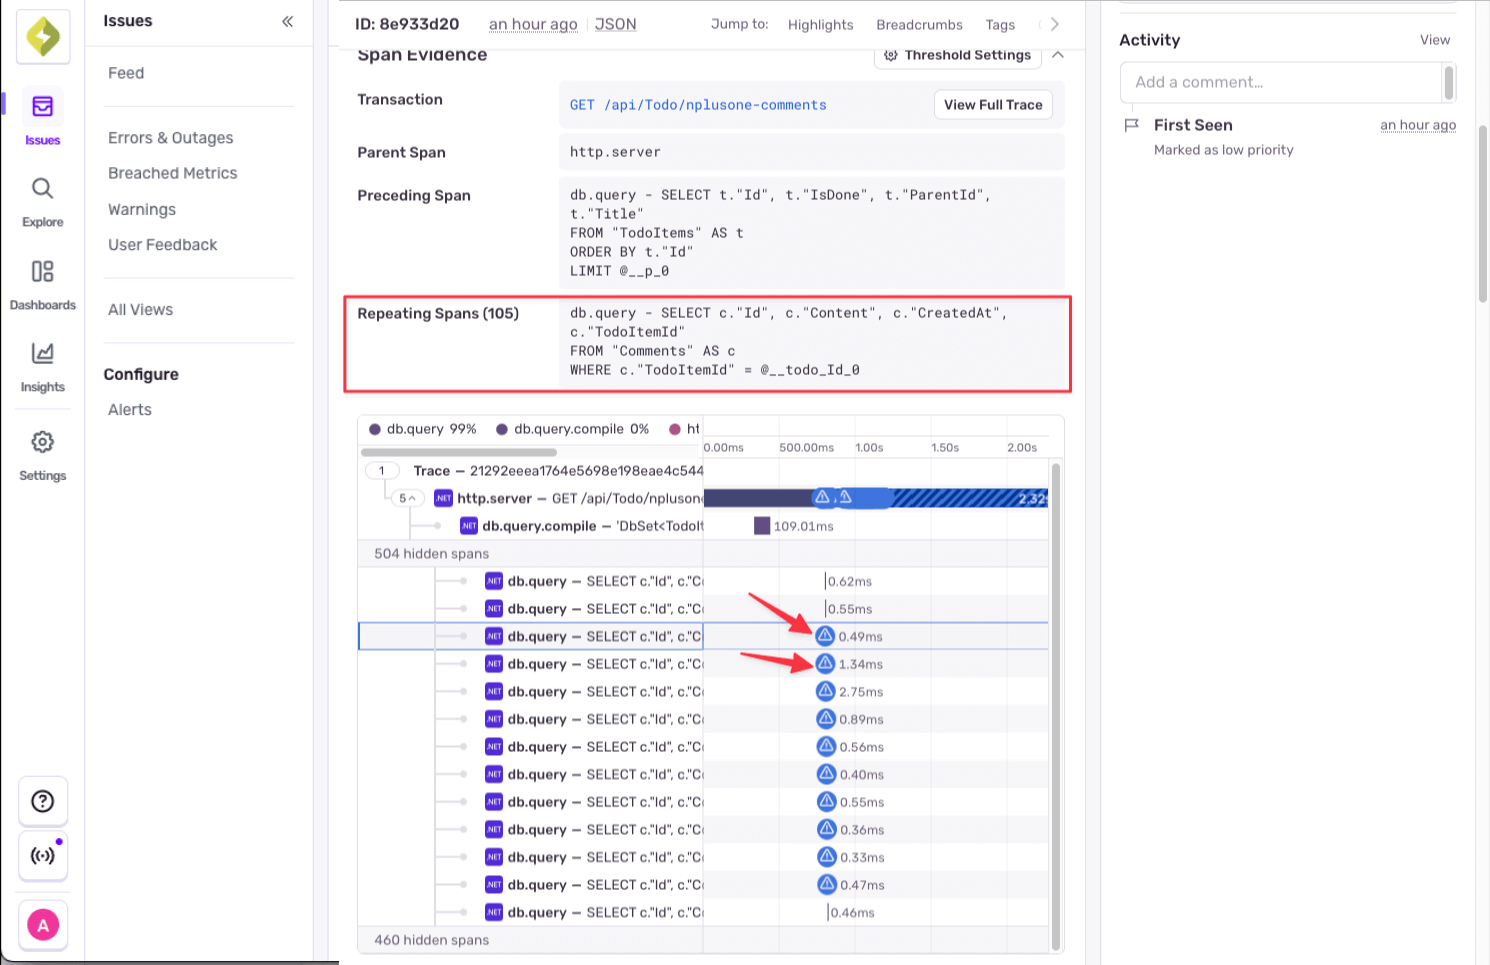Click the warning icon beside 0.40ms
This screenshot has height=965, width=1490.
[826, 774]
